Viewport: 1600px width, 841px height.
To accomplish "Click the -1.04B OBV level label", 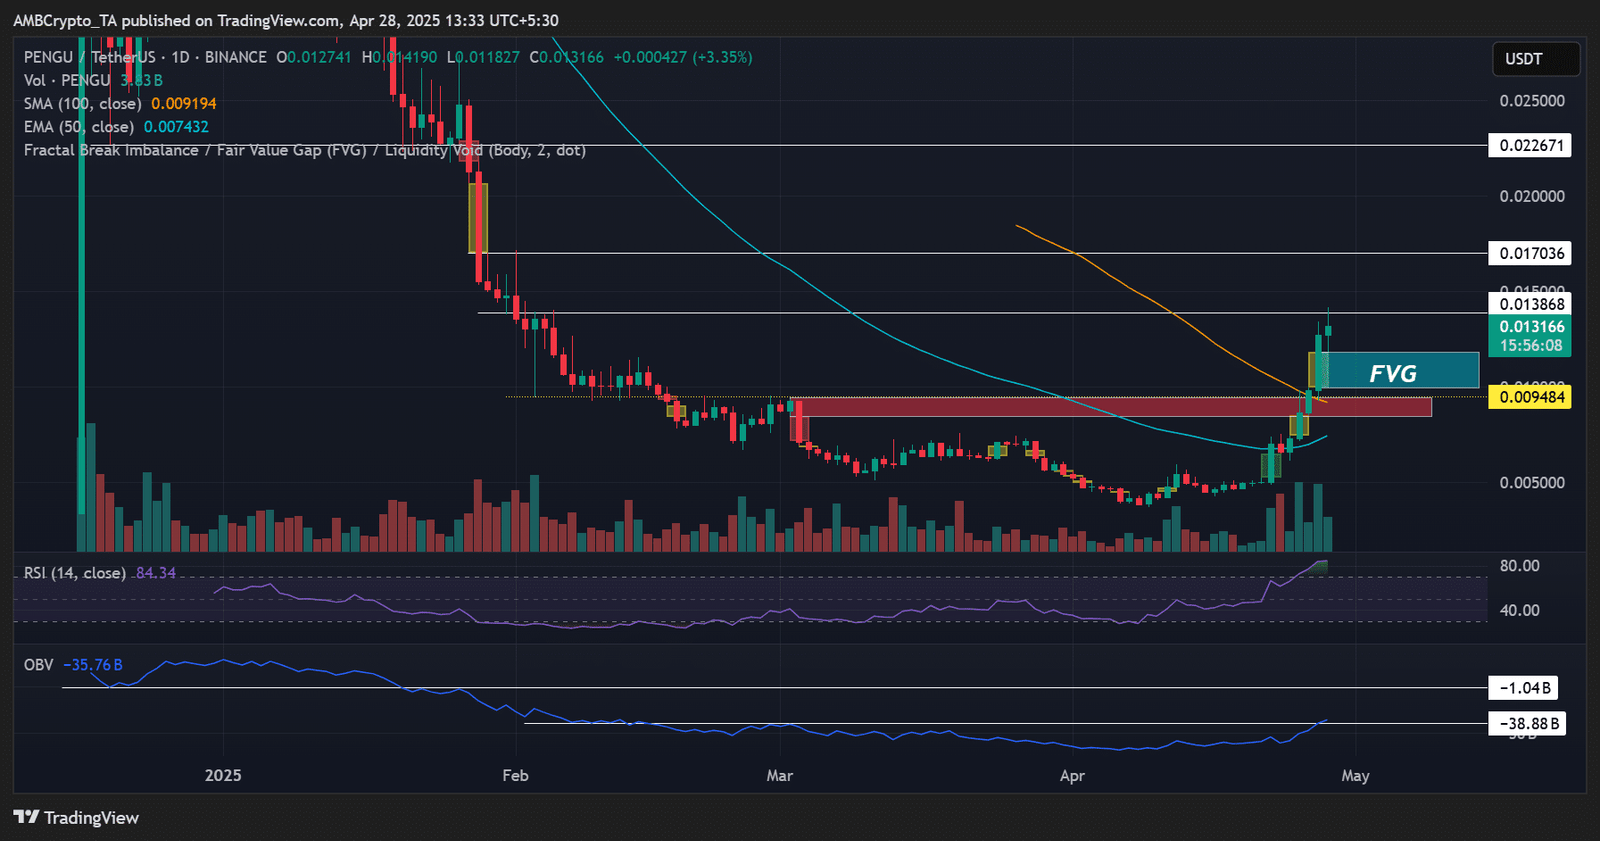I will tap(1527, 688).
